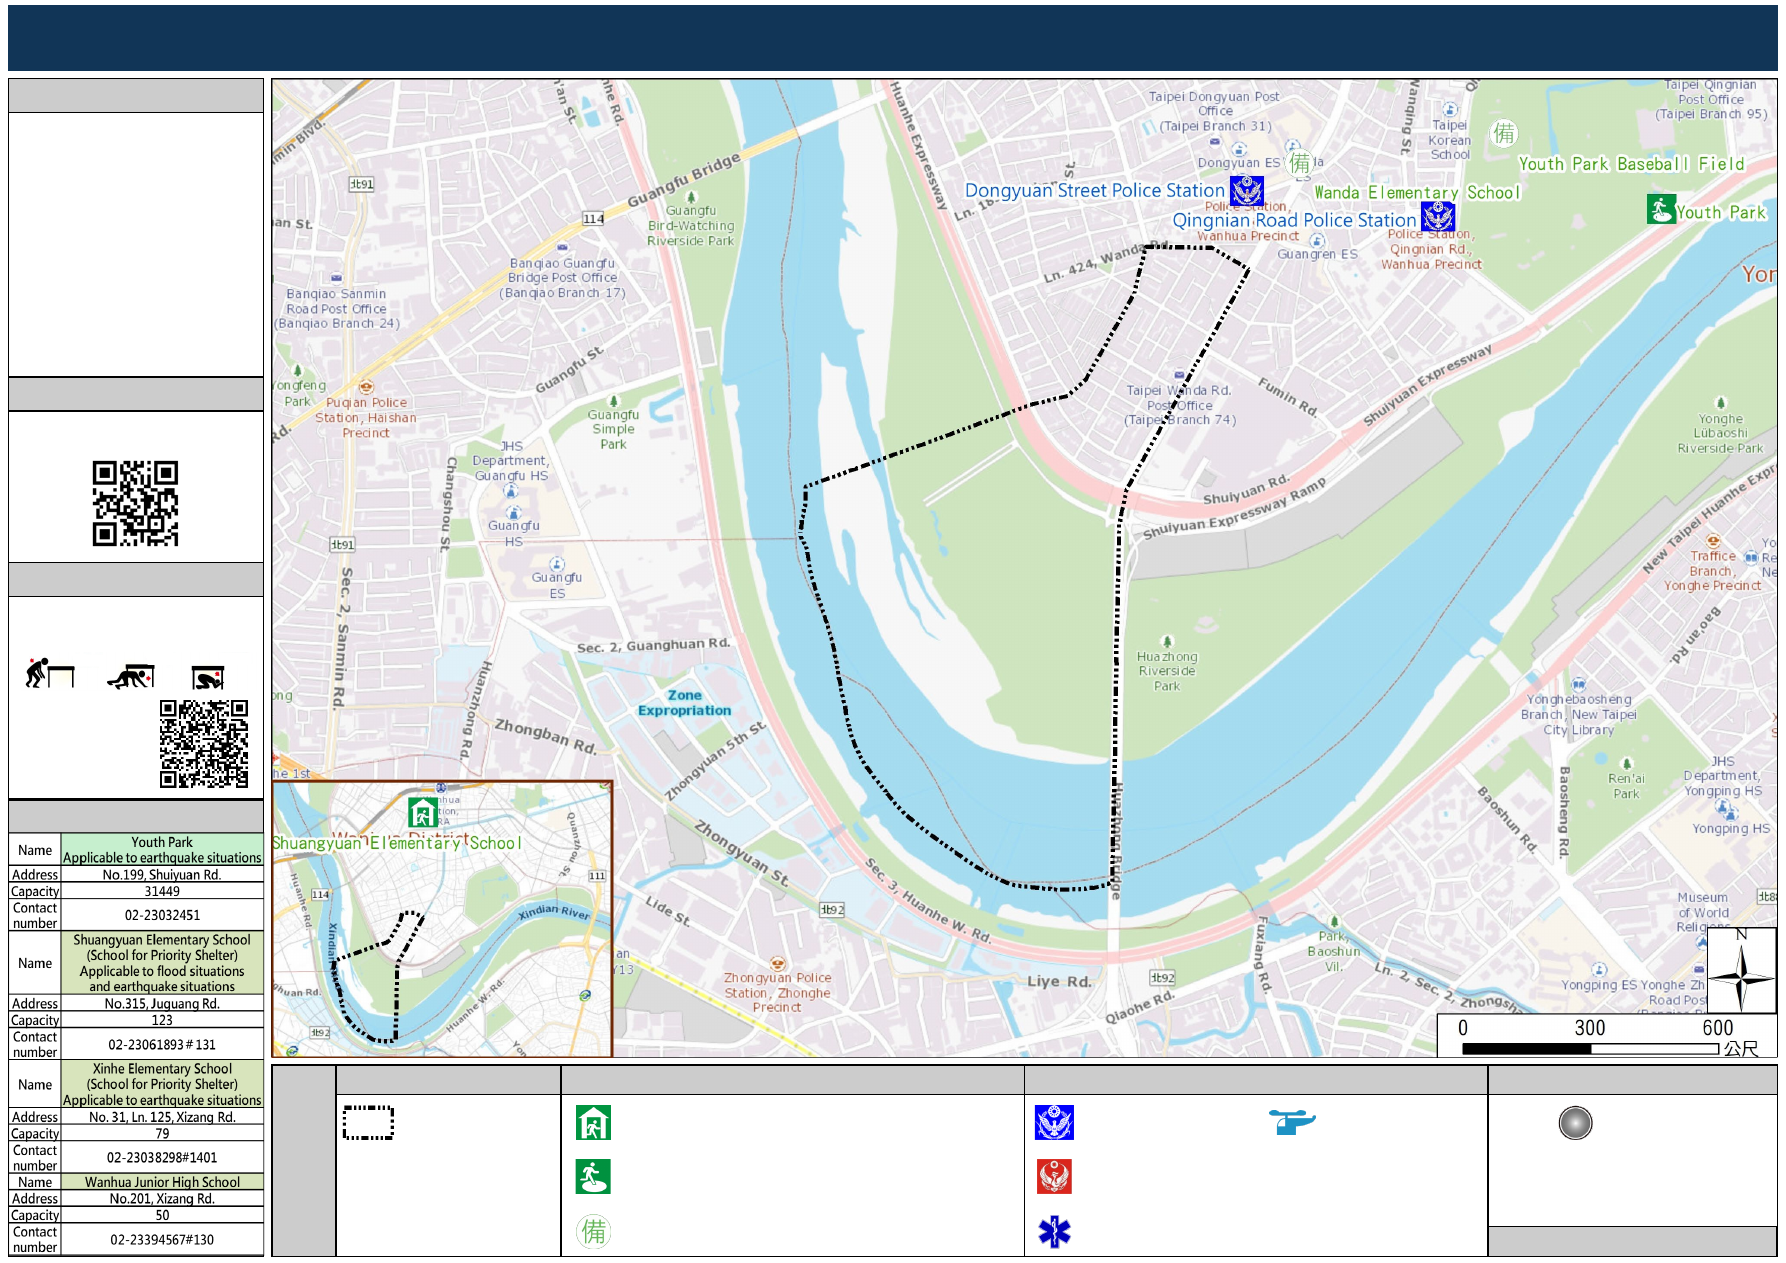Click the 'Museum of World Religions' label
Viewport: 1786px width, 1263px height.
[x=1703, y=912]
